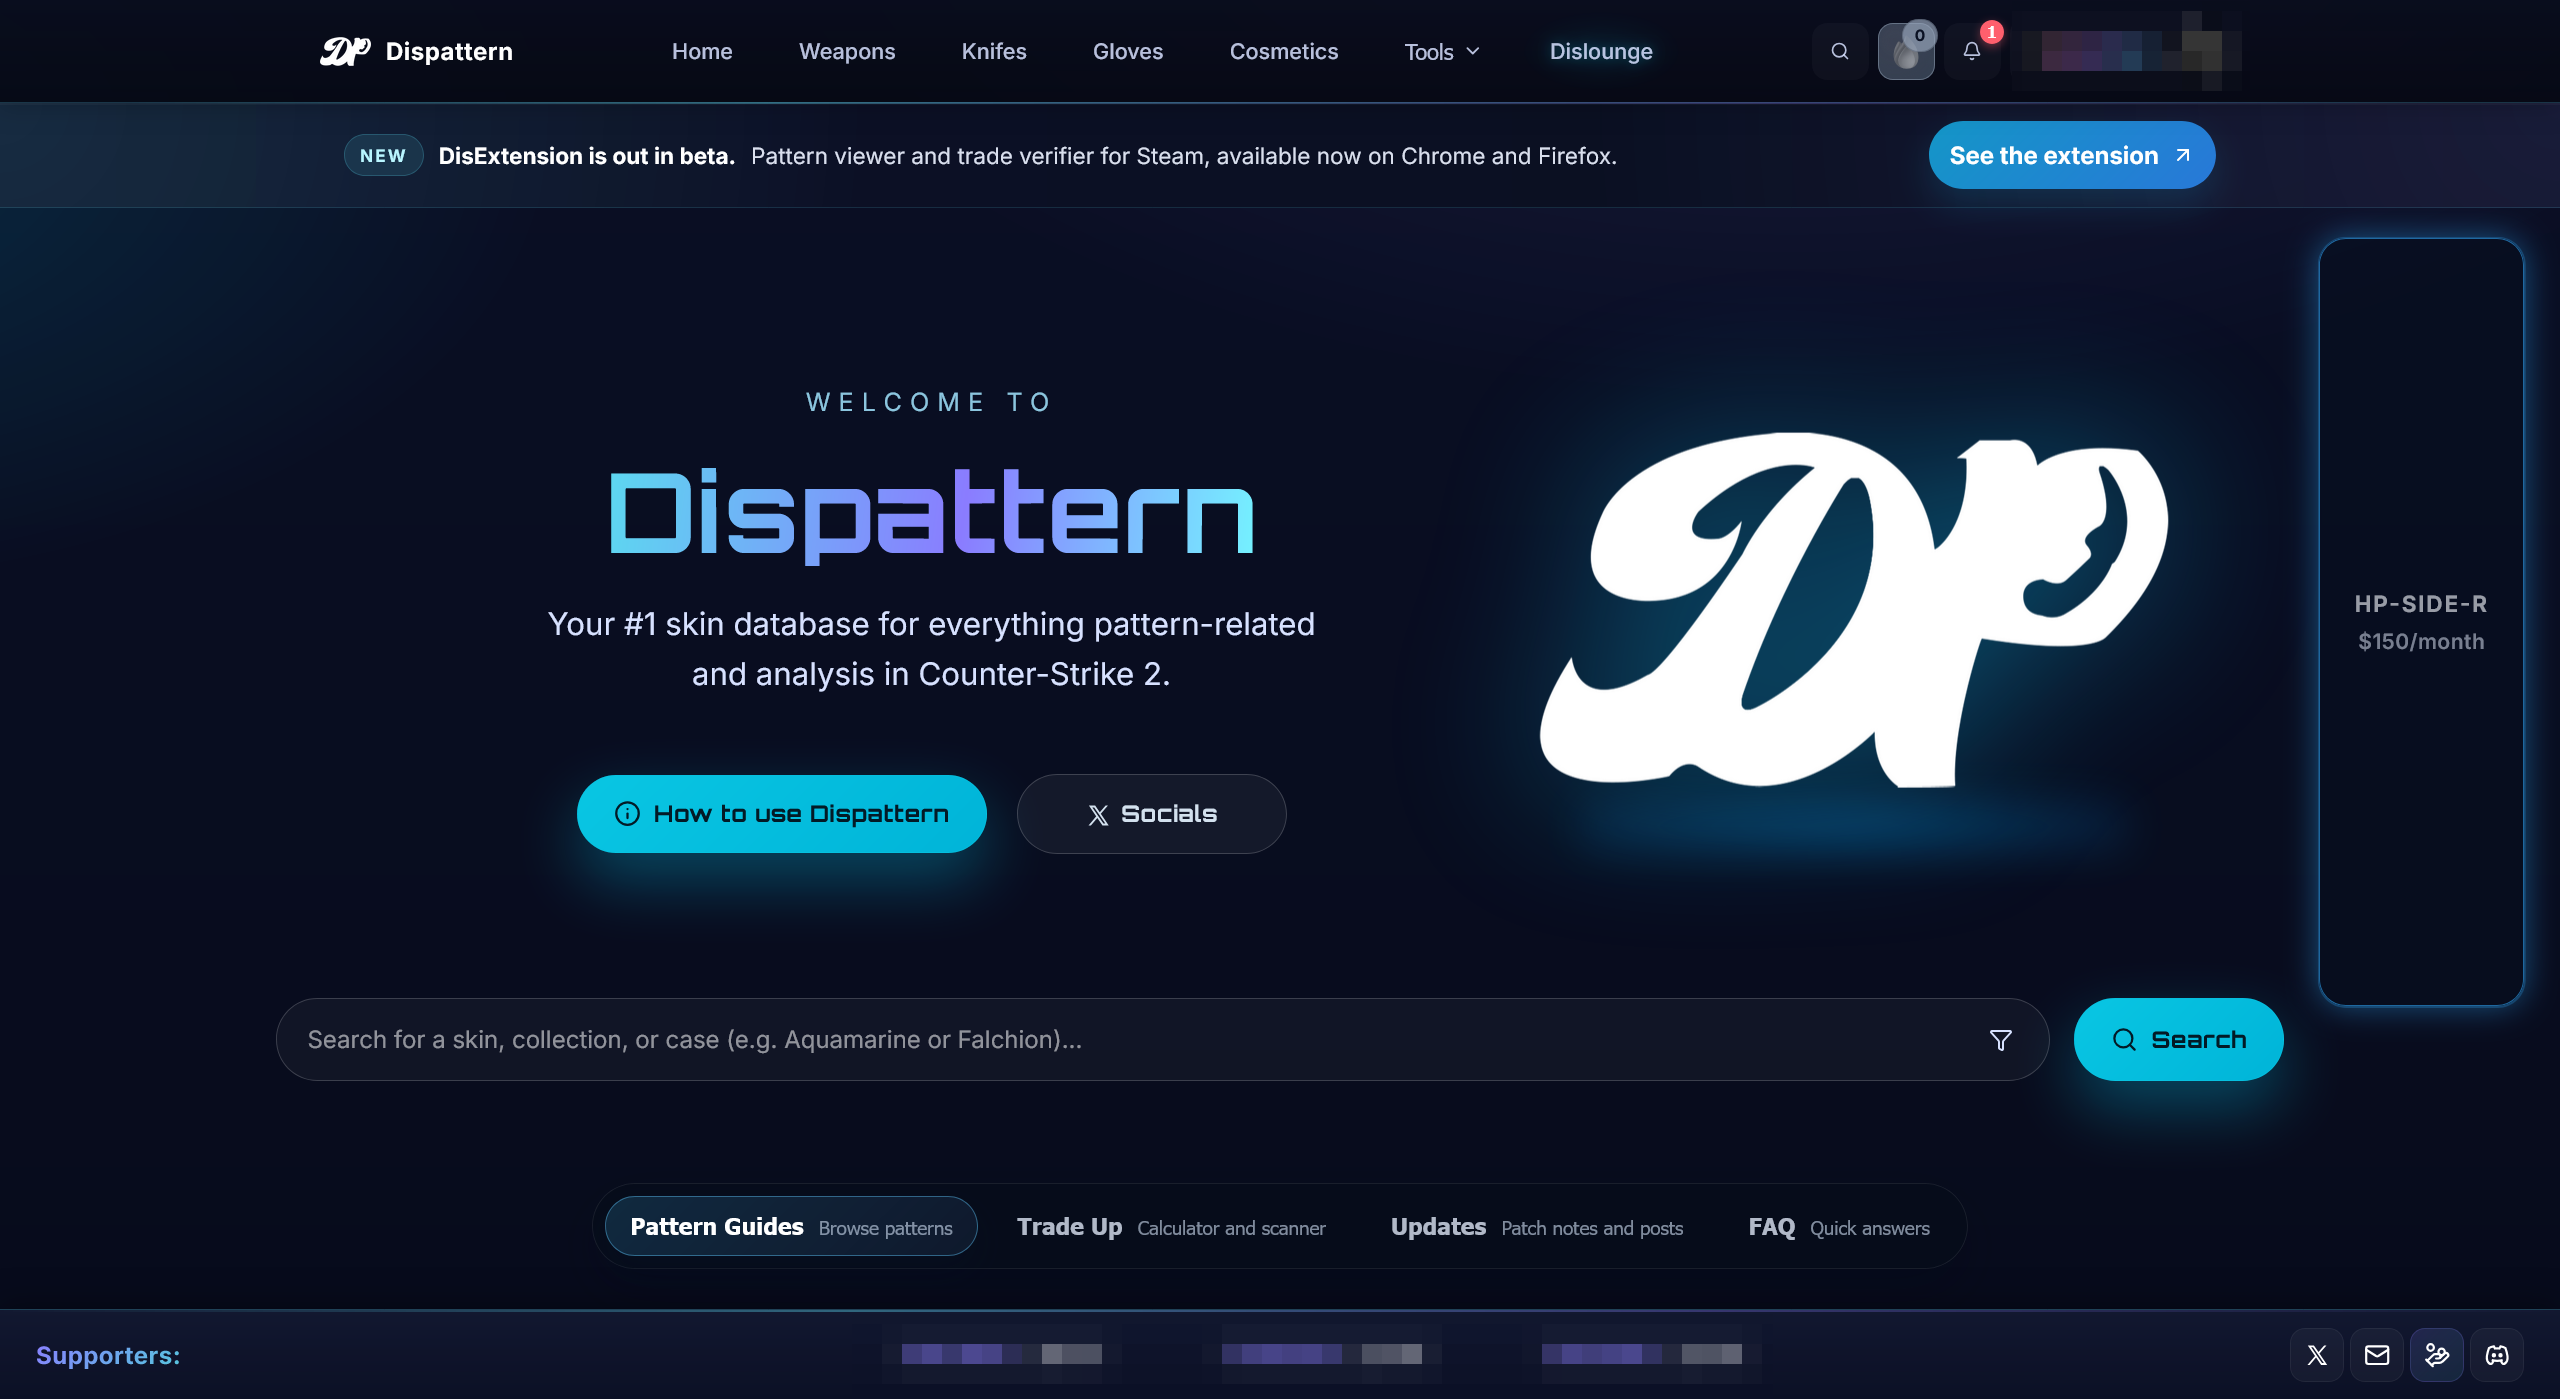Open the FAQ Quick answers tab
Viewport: 2560px width, 1399px height.
(x=1838, y=1226)
